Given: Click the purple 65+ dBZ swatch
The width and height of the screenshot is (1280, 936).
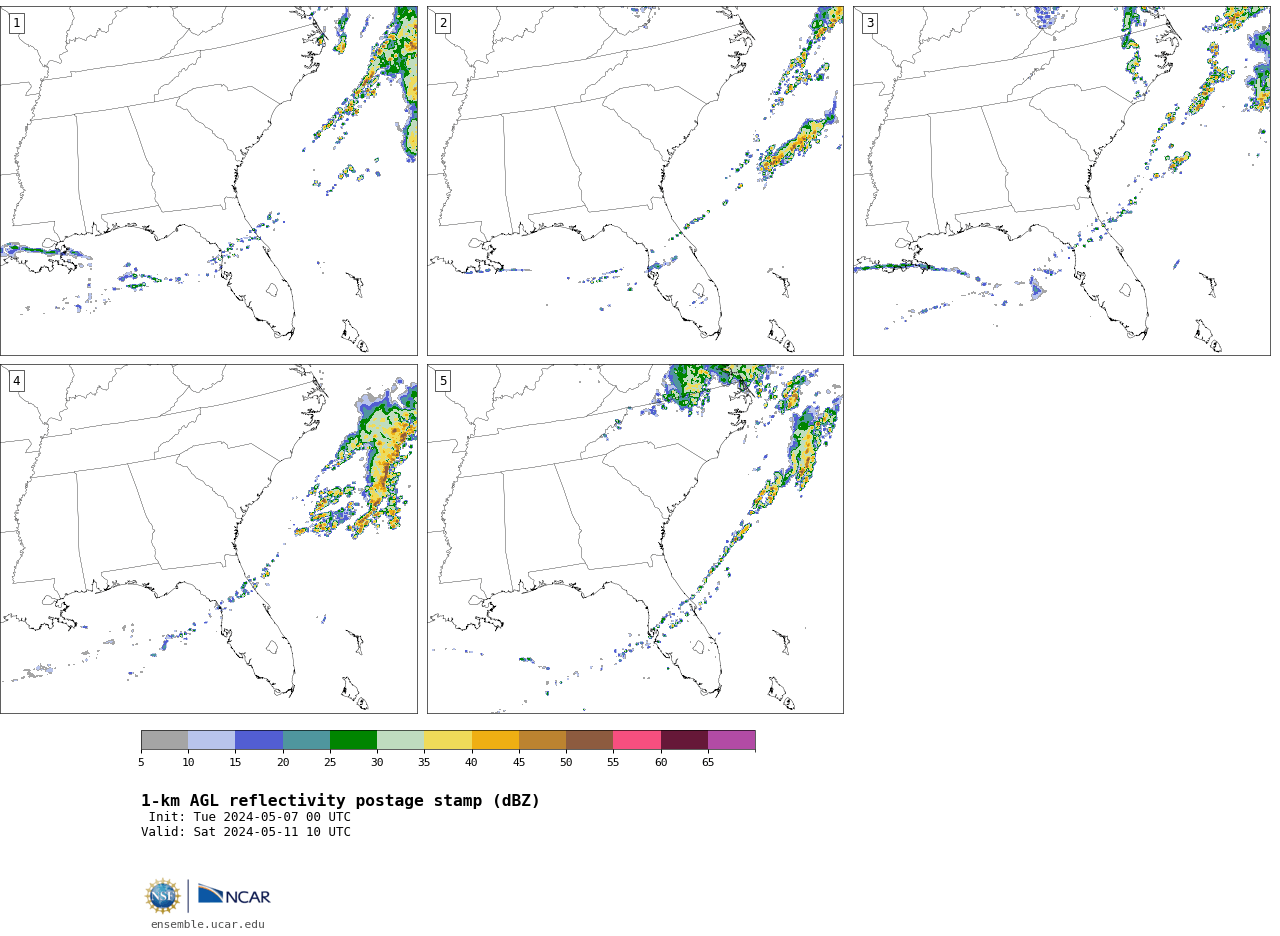Looking at the screenshot, I should point(732,740).
